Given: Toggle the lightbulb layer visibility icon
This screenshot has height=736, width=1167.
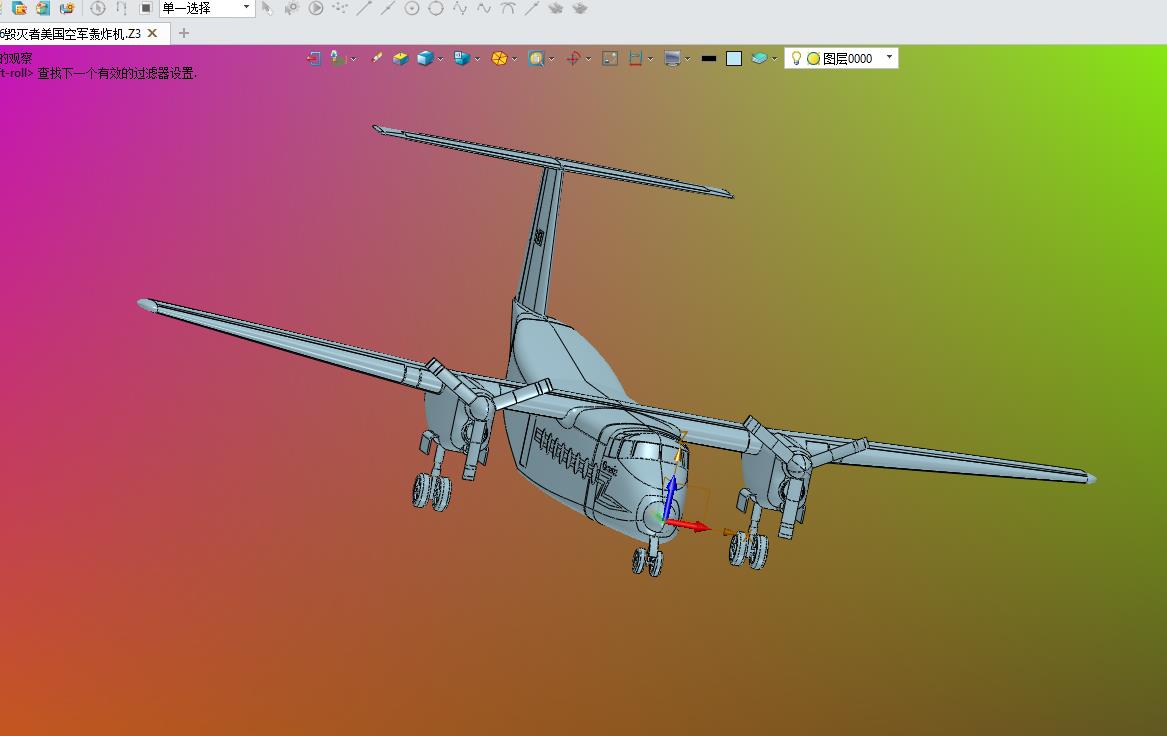Looking at the screenshot, I should pos(796,58).
